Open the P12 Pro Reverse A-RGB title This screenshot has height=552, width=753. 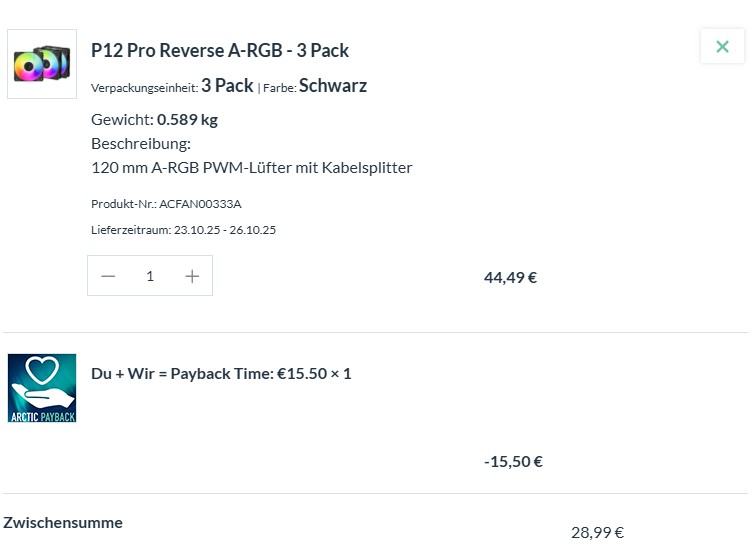(x=220, y=50)
